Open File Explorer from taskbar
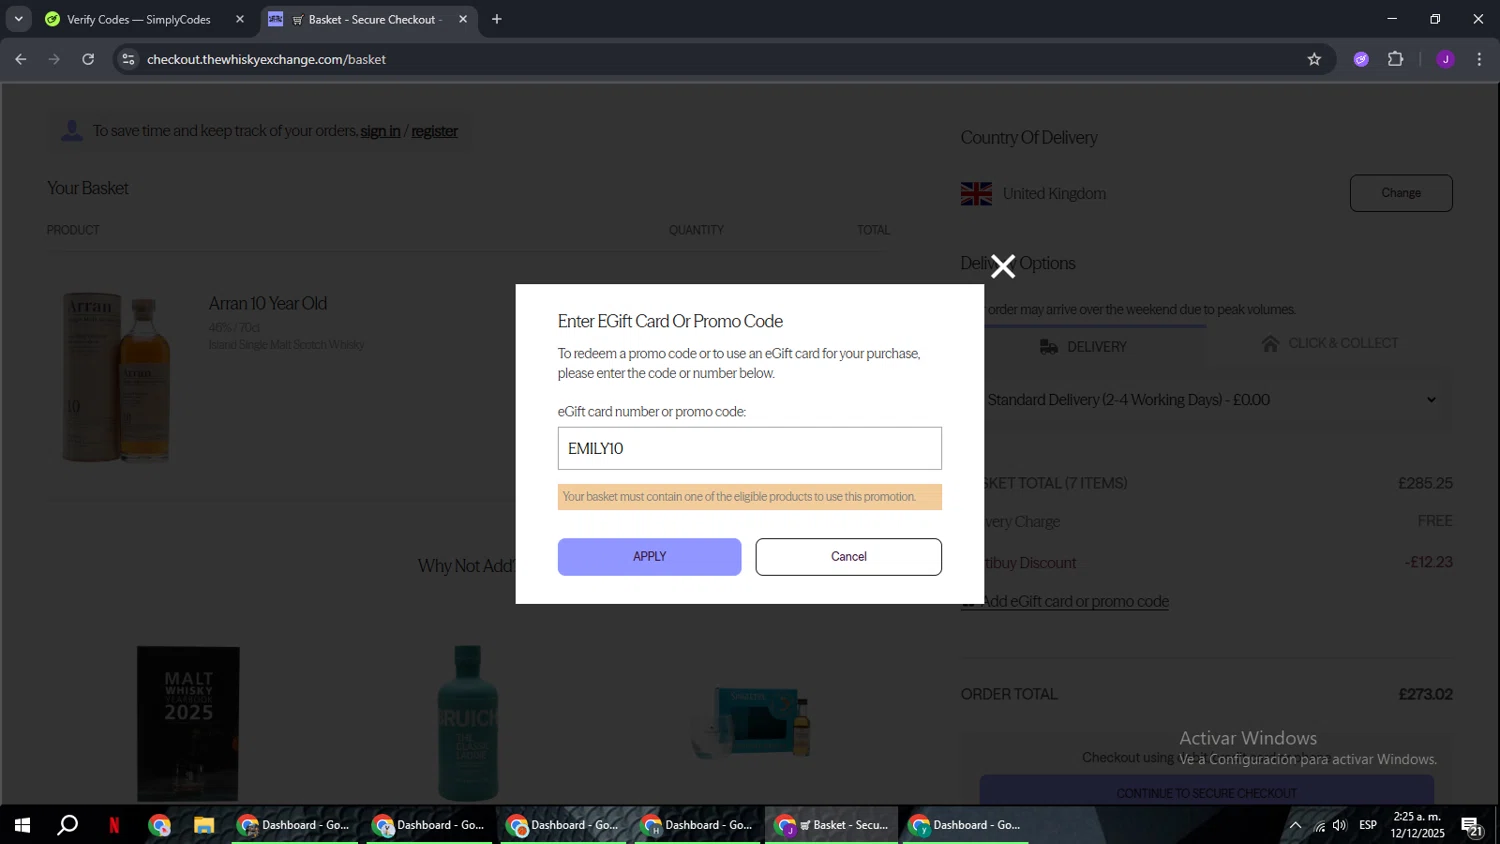Viewport: 1500px width, 844px height. click(204, 825)
